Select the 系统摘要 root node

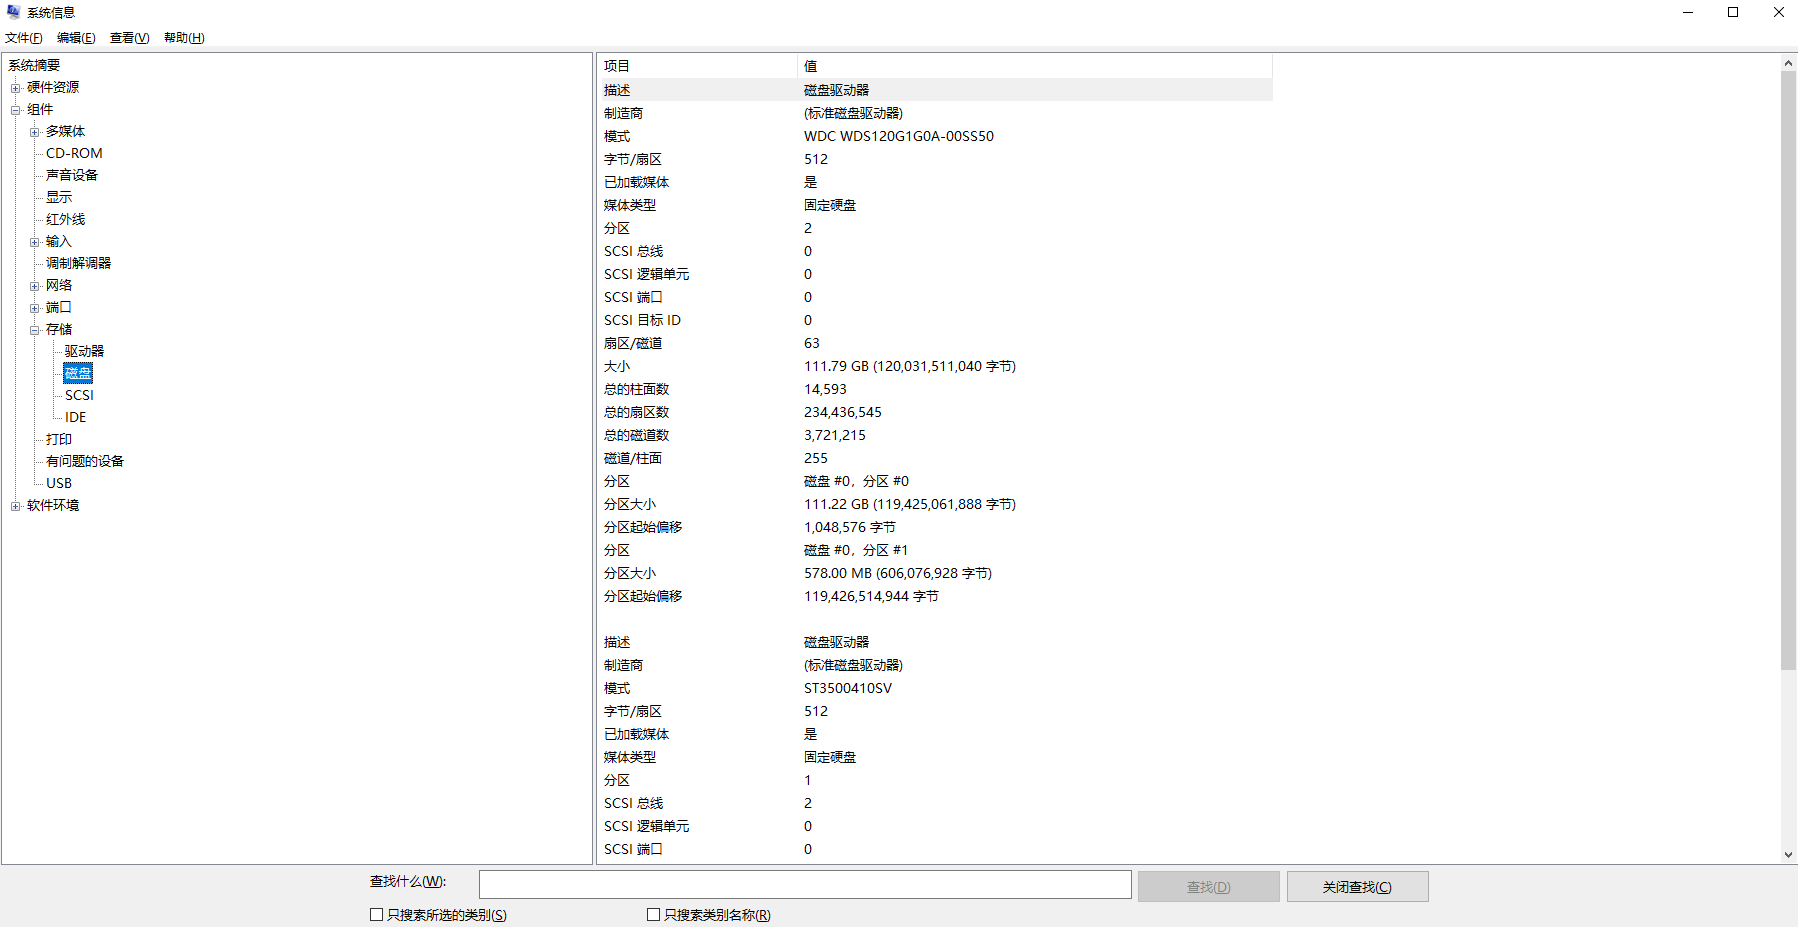33,64
